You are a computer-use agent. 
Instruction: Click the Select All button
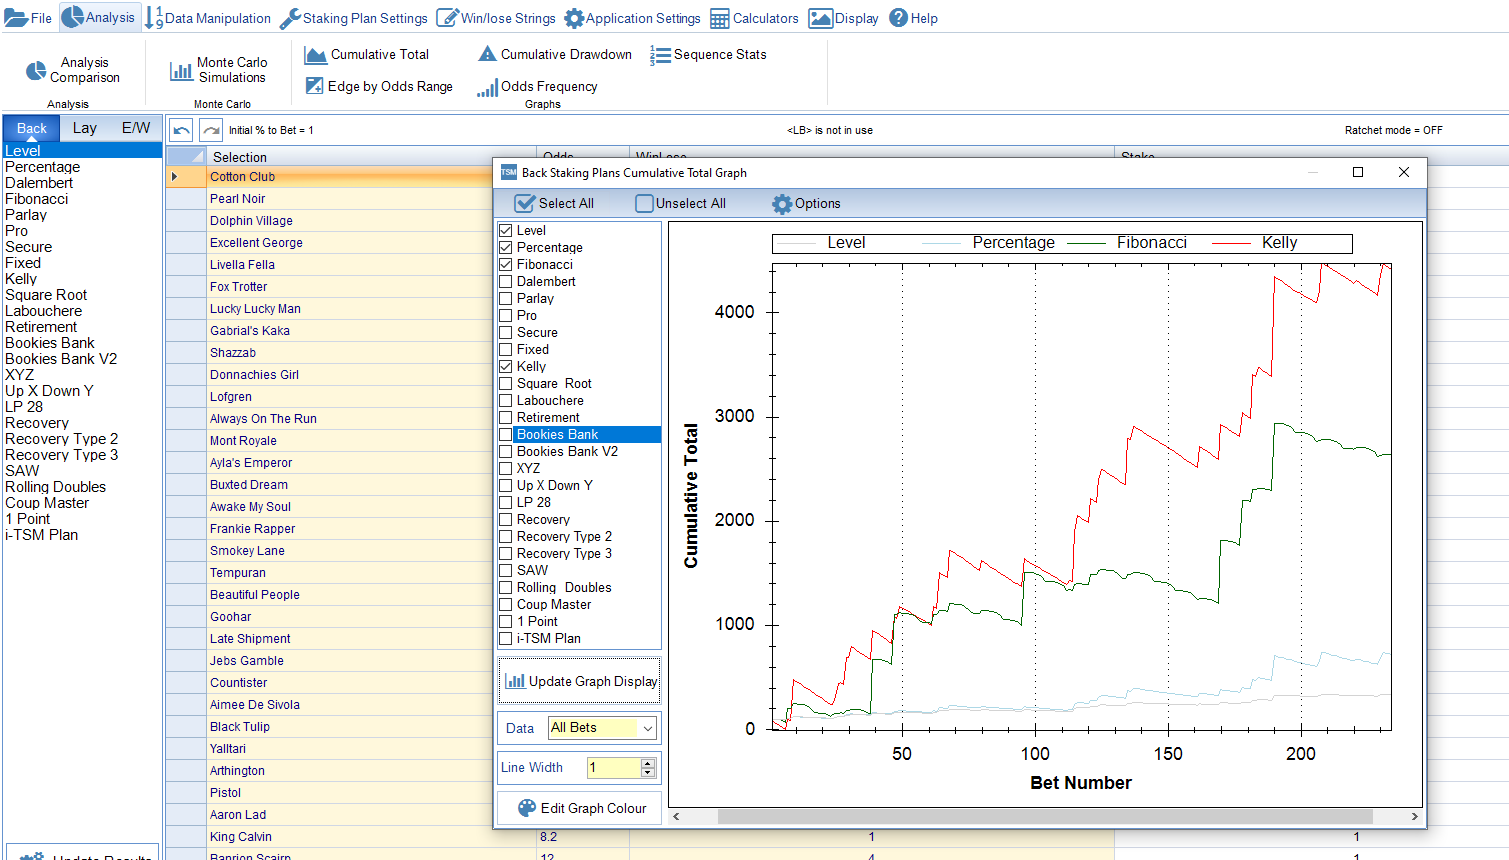tap(554, 204)
